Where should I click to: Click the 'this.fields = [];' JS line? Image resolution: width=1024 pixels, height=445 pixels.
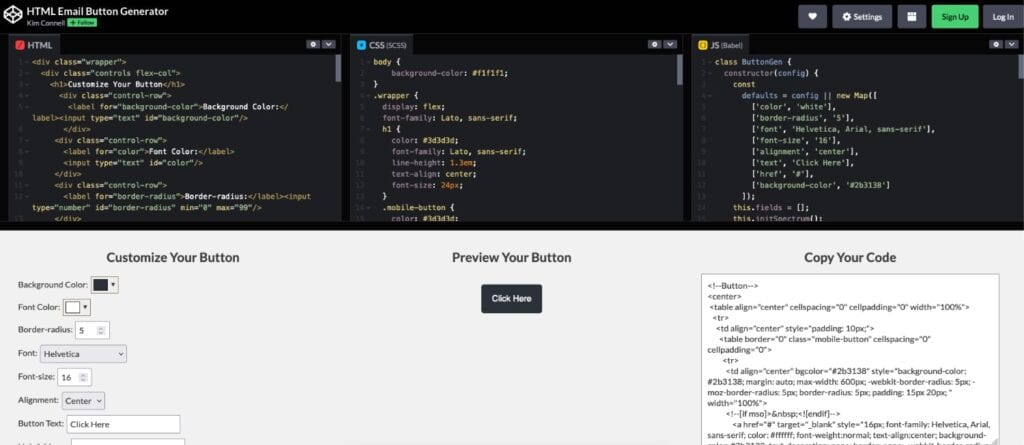pyautogui.click(x=771, y=207)
